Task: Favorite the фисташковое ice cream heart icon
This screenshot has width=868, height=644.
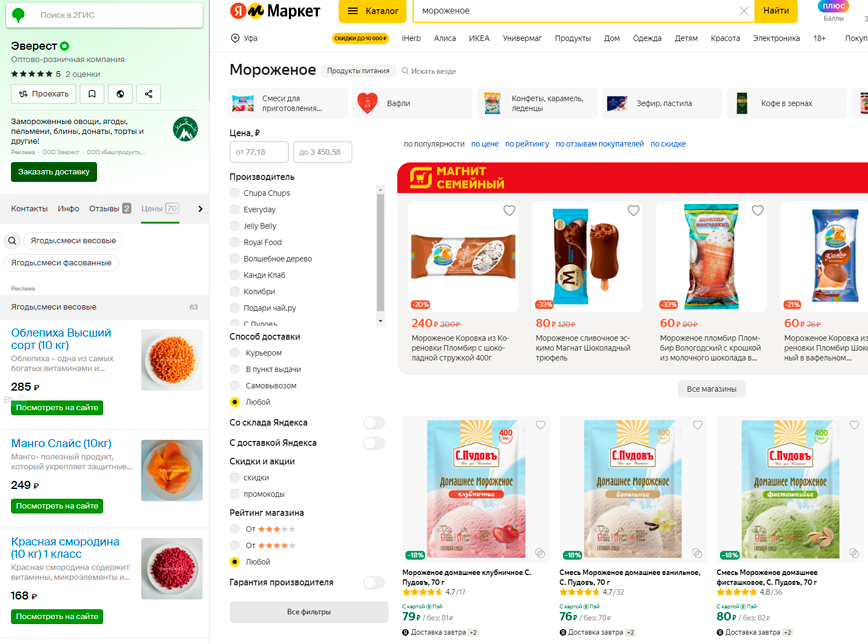Action: (x=854, y=425)
